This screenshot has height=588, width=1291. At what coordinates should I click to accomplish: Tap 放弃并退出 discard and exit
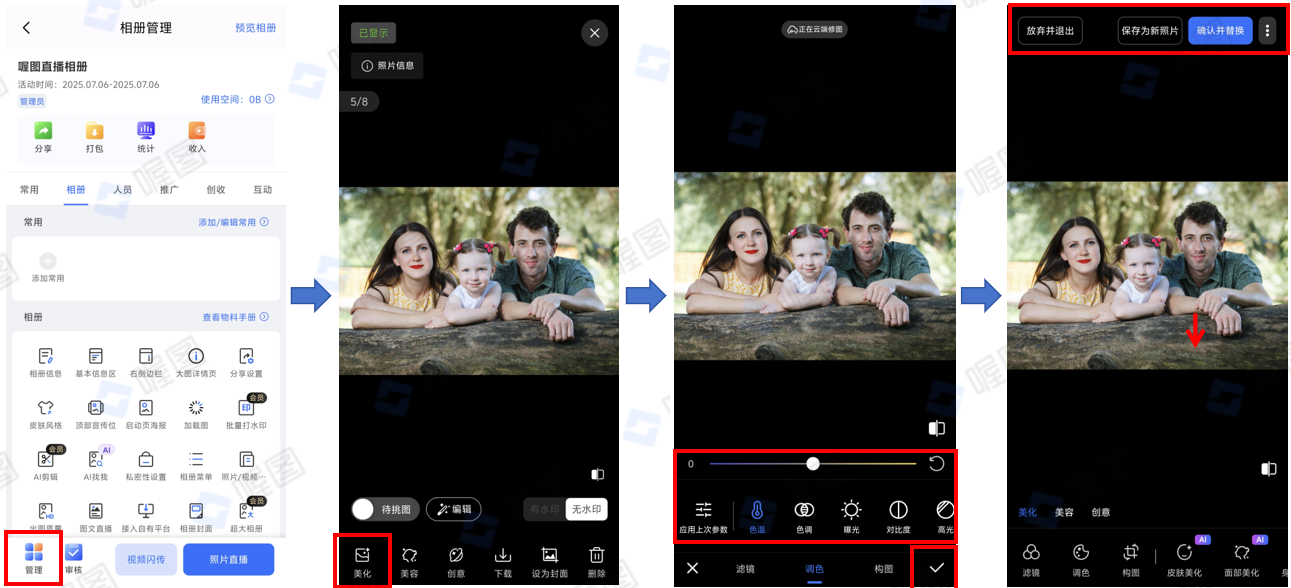tap(1050, 31)
